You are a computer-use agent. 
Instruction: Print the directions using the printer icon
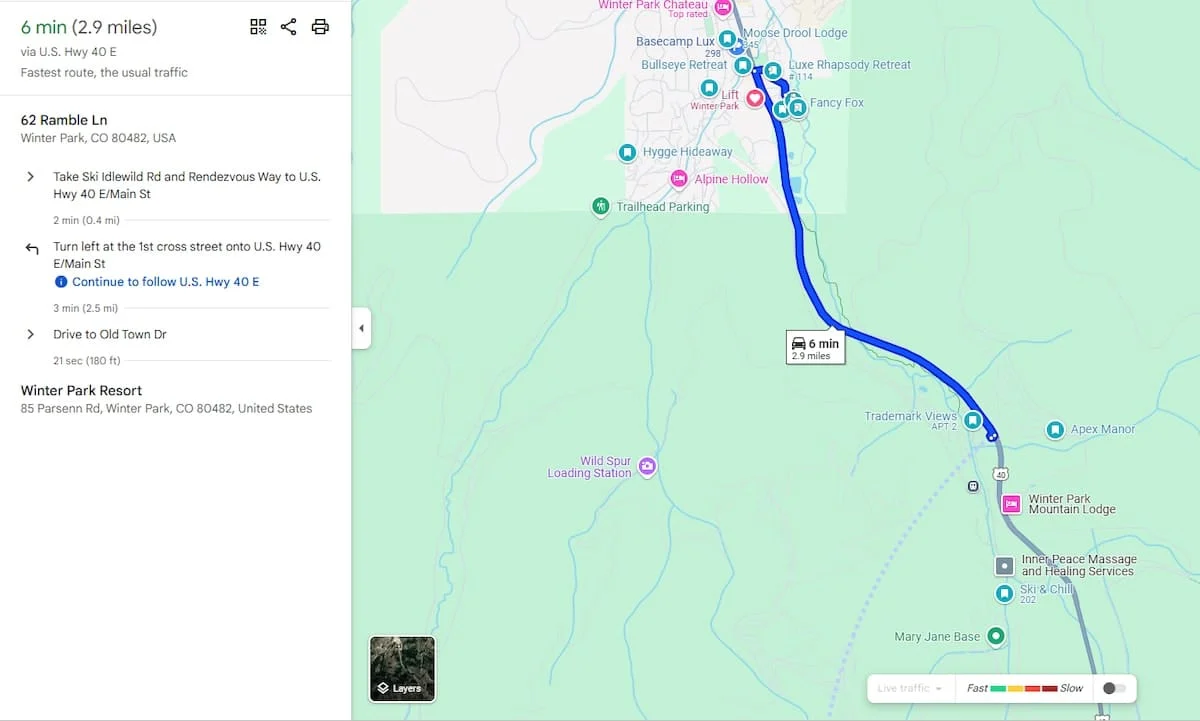pos(320,27)
